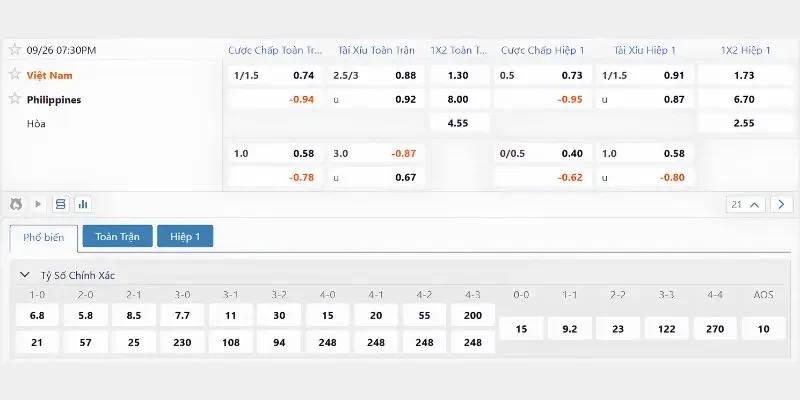Bet reverse score odds 94 under 3-2
800x400 pixels.
279,342
